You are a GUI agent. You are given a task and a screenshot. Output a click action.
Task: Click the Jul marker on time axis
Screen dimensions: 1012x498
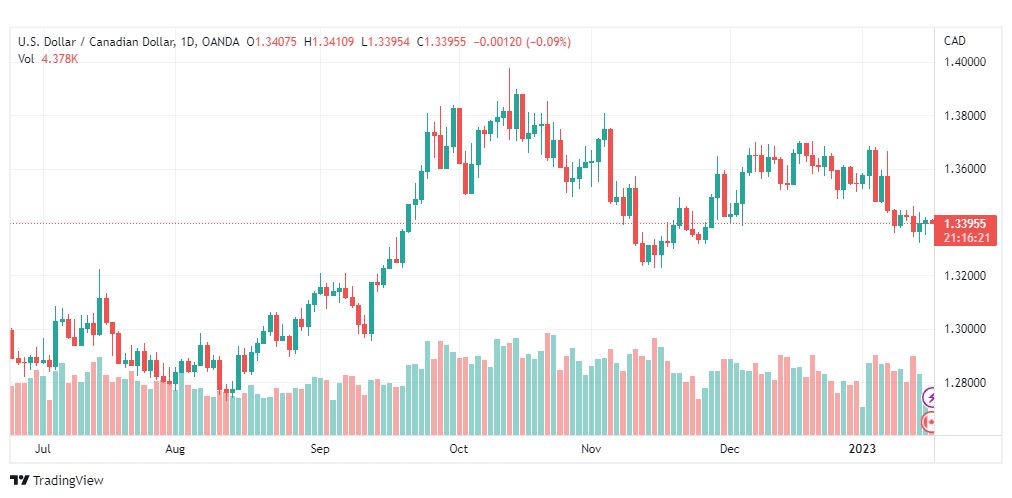[43, 448]
